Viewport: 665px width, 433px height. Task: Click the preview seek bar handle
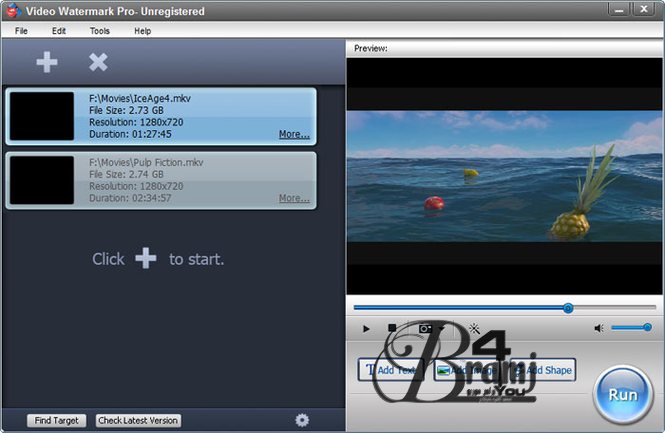568,308
